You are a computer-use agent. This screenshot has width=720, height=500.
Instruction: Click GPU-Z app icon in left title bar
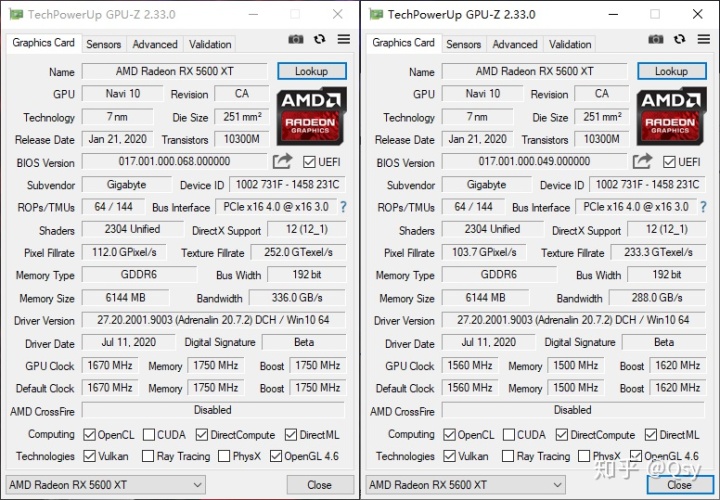coord(16,14)
